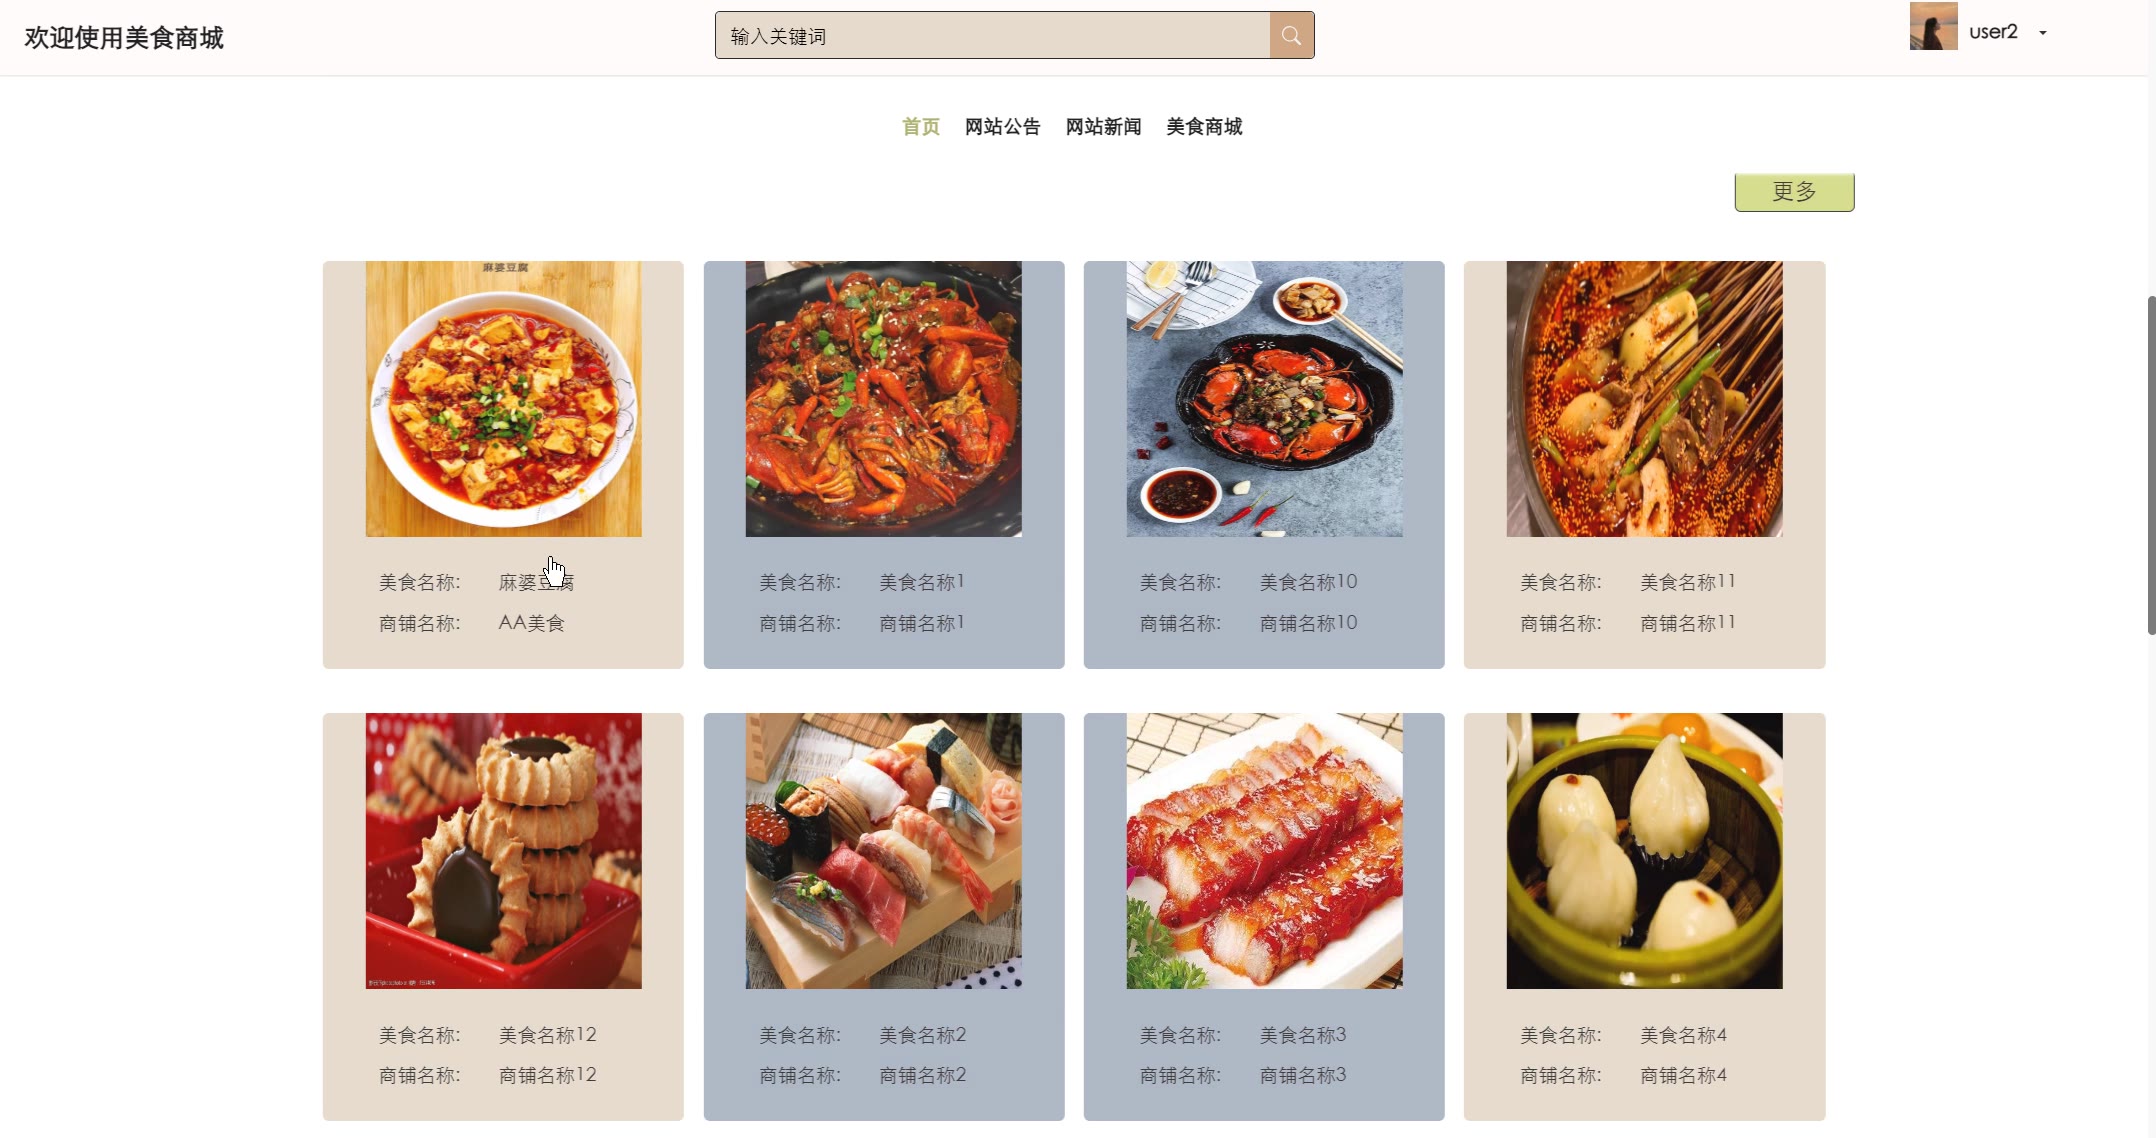This screenshot has height=1138, width=2156.
Task: Focus the keyword search input field
Action: pos(992,36)
